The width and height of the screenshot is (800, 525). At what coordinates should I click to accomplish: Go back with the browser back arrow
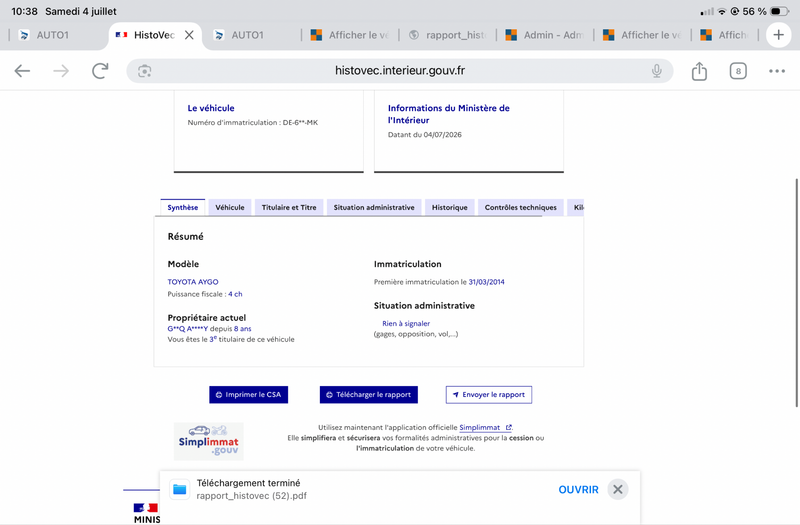(x=22, y=71)
